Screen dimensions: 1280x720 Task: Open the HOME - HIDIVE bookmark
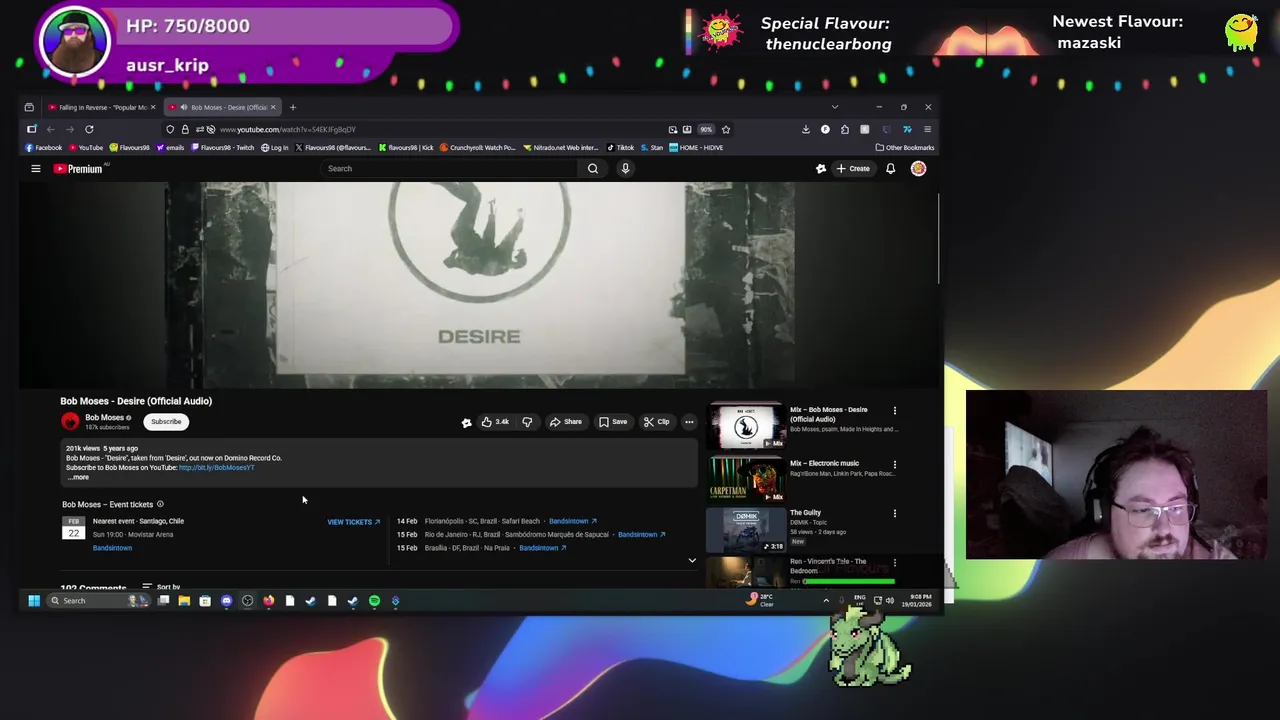click(696, 148)
